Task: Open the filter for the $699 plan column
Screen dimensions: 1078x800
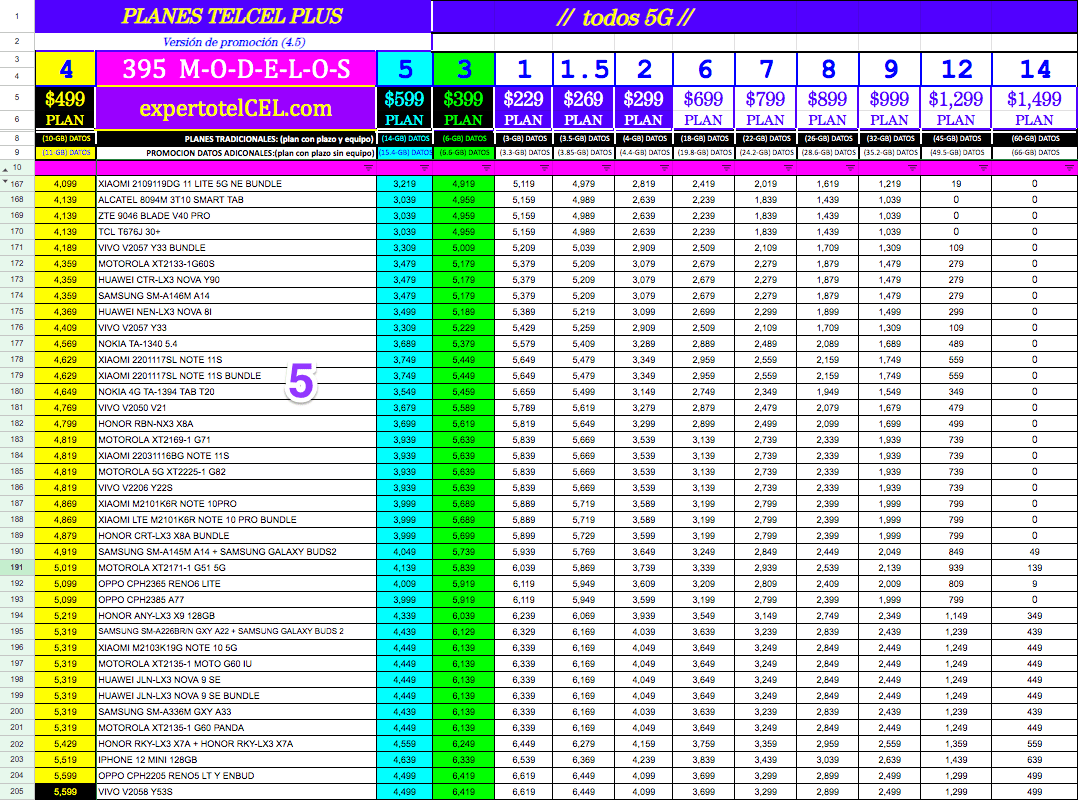Action: pyautogui.click(x=726, y=168)
